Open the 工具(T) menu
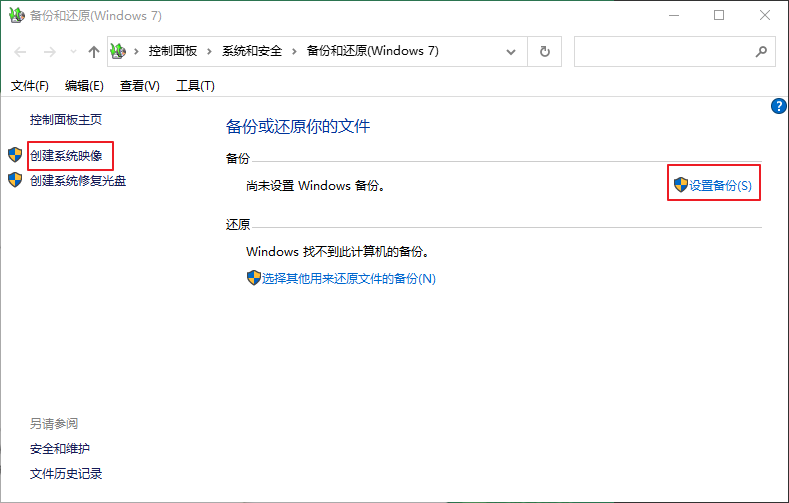The height and width of the screenshot is (503, 789). point(195,86)
